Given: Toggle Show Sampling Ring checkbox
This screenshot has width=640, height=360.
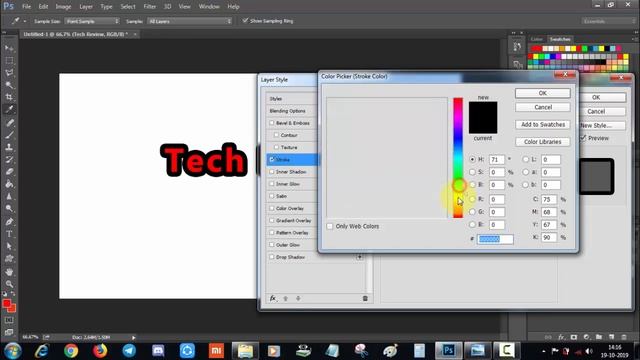Looking at the screenshot, I should 245,20.
